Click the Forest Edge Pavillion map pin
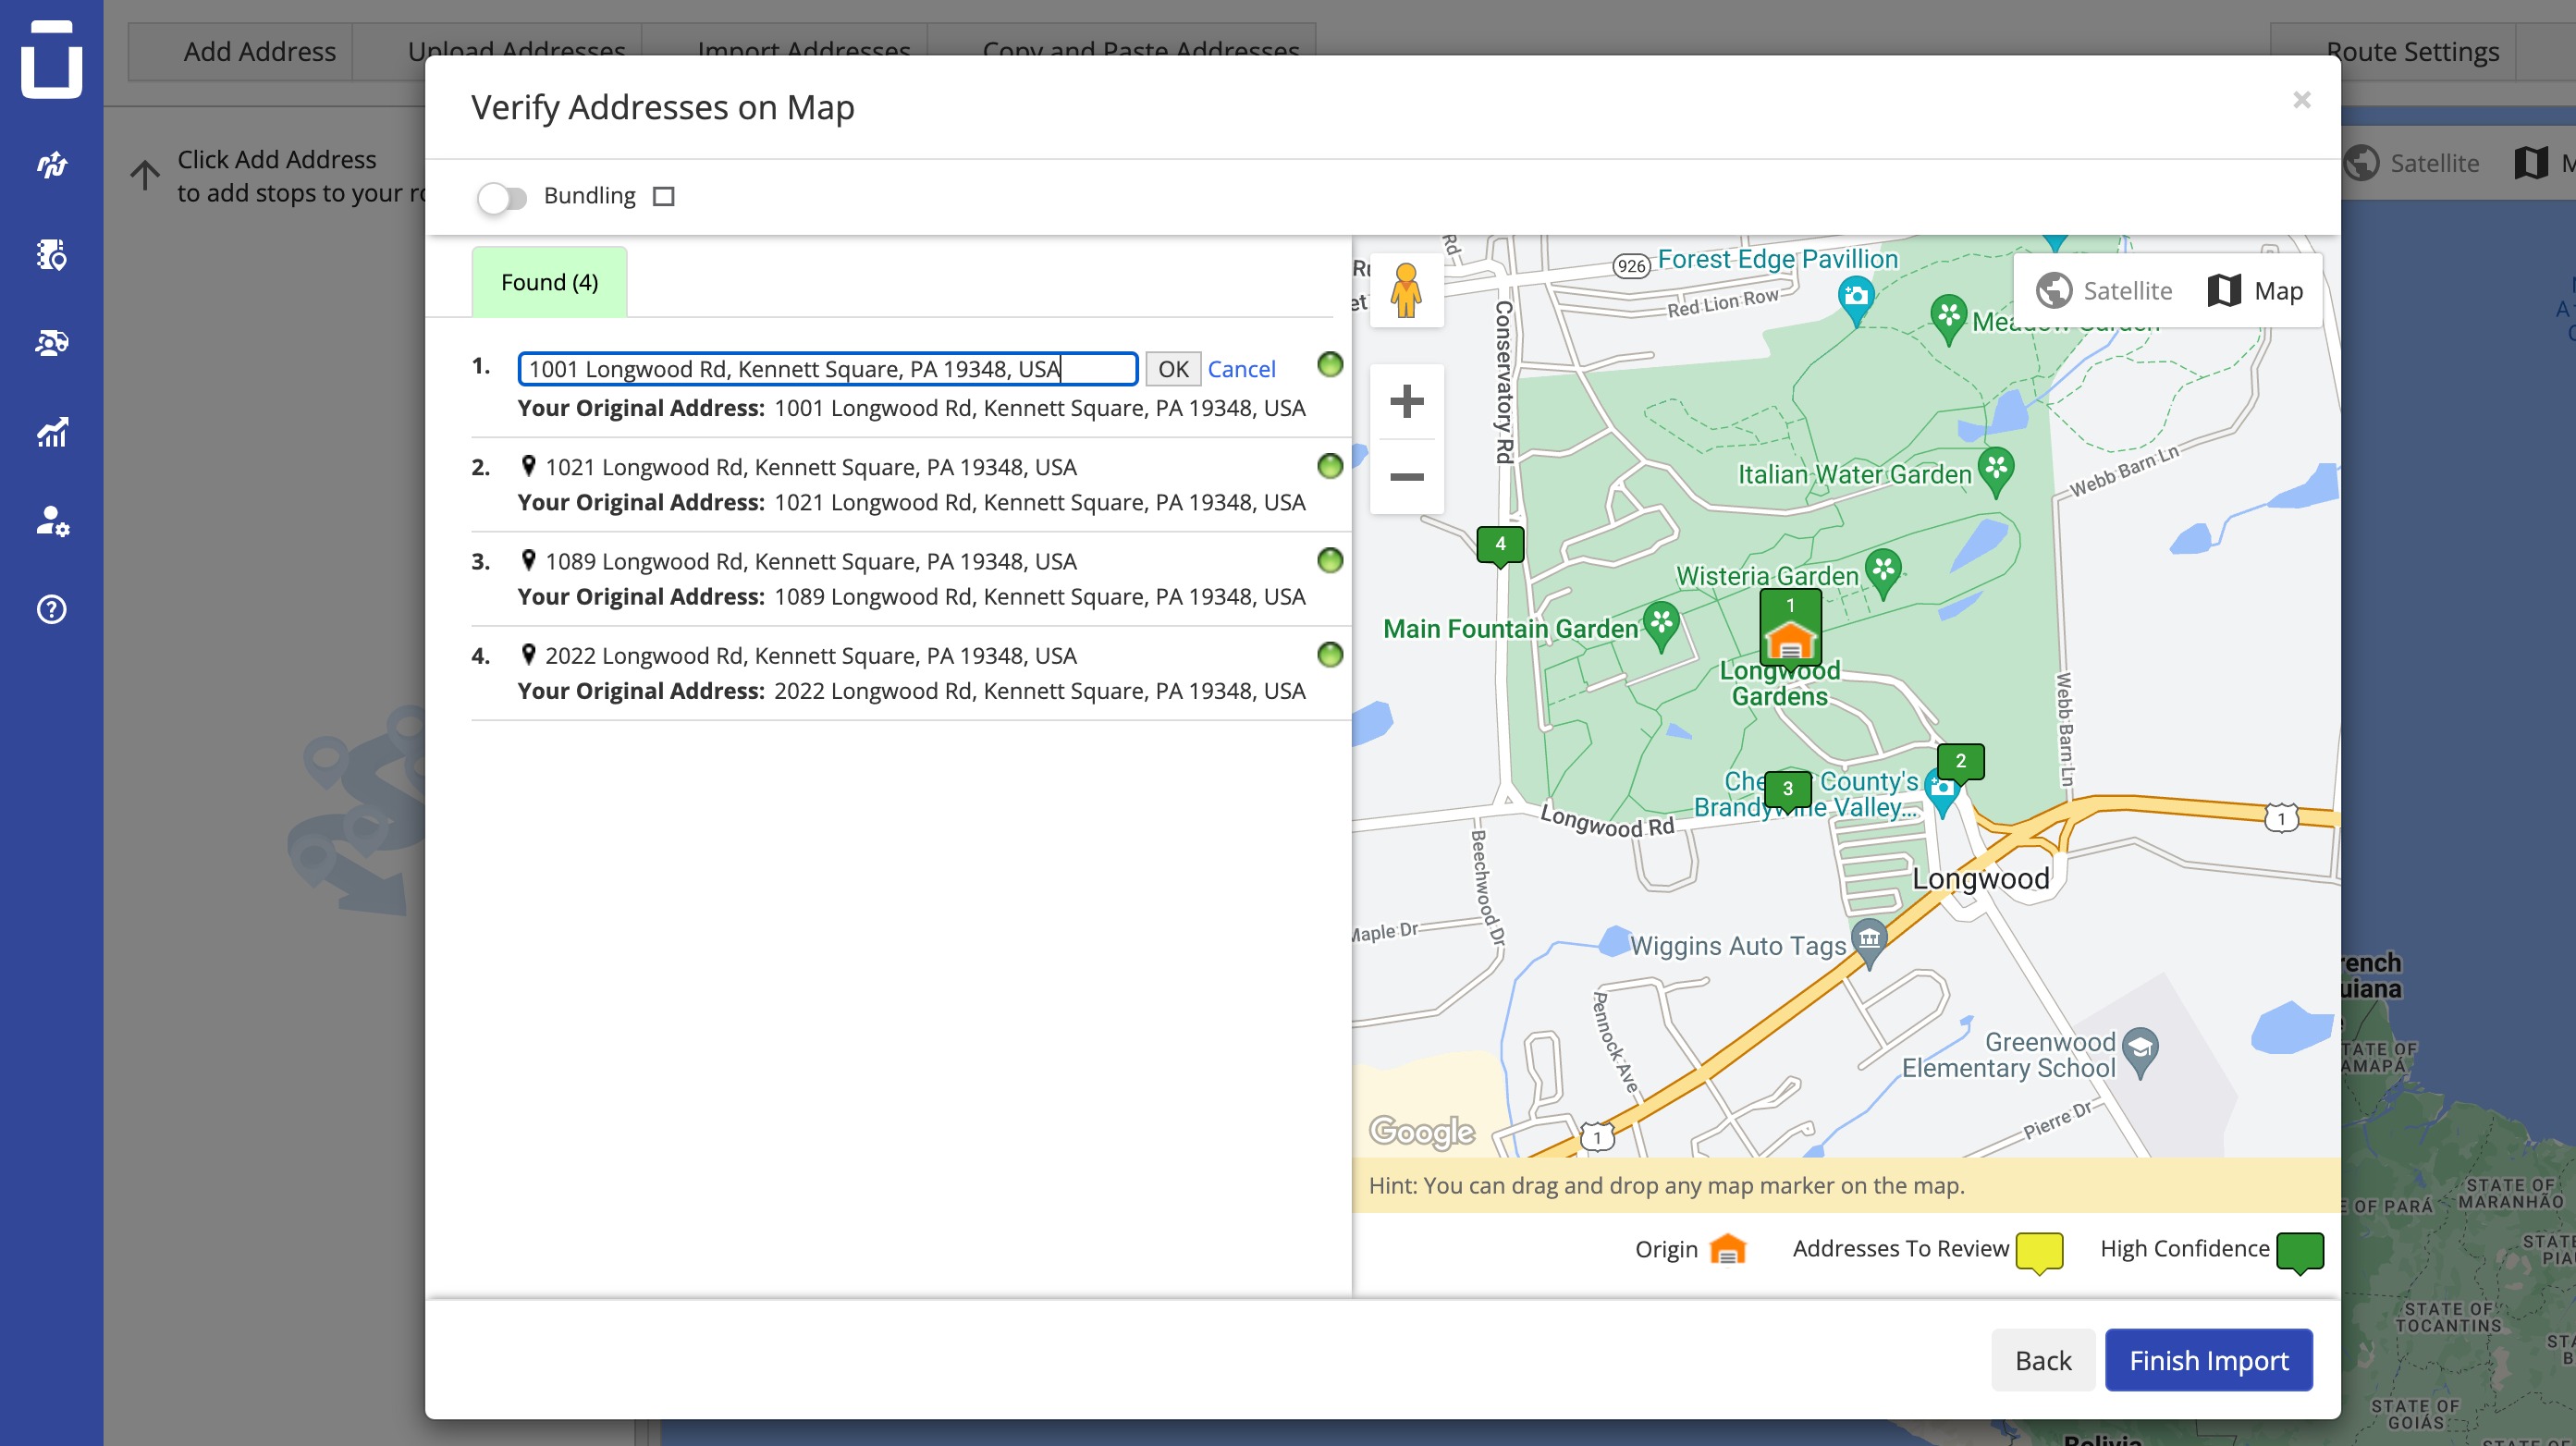The image size is (2576, 1446). pos(1856,301)
